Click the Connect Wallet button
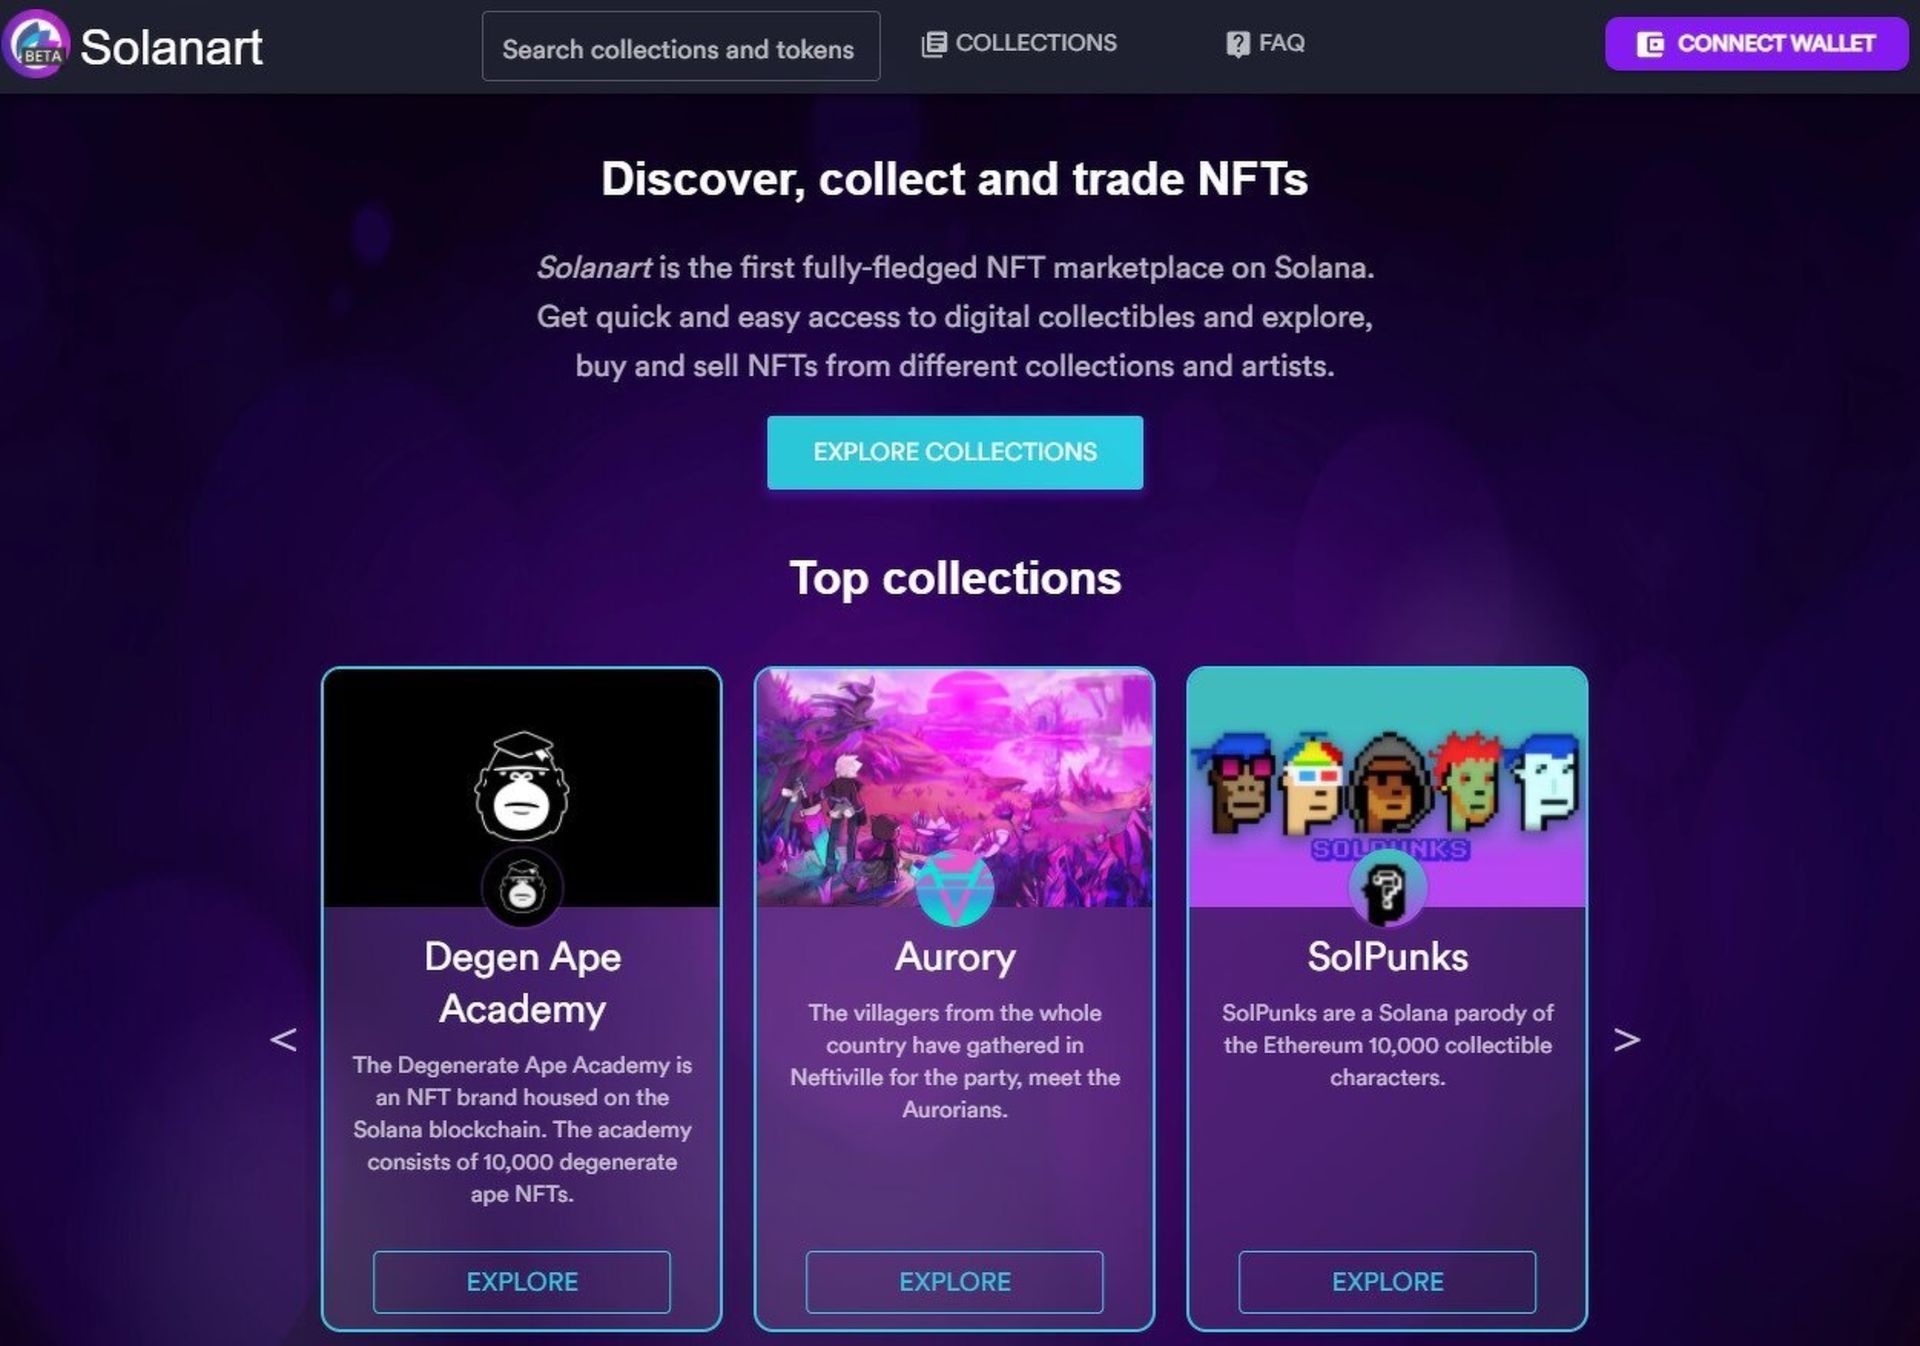 coord(1756,44)
